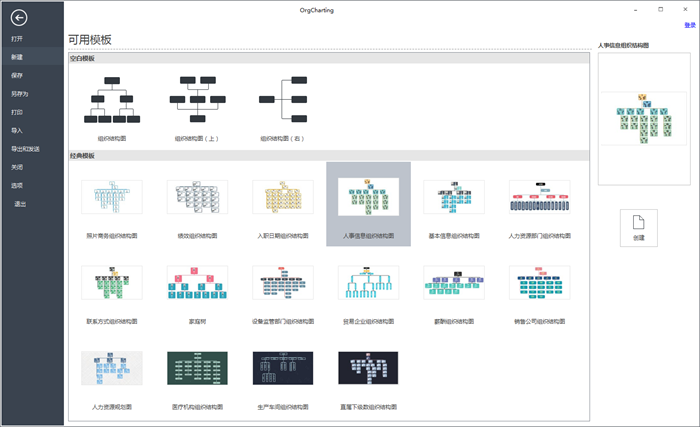Viewport: 700px width, 427px height.
Task: Pick the 组织结构图（右）blank template
Action: (x=283, y=100)
